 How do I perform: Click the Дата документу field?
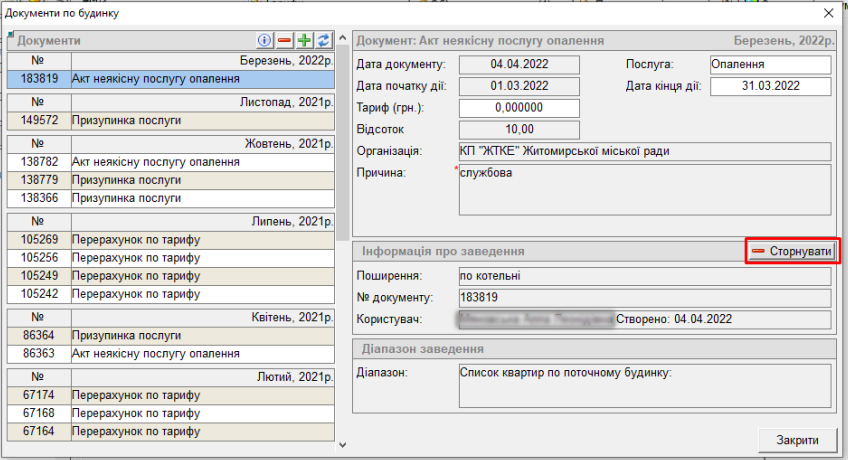(520, 65)
